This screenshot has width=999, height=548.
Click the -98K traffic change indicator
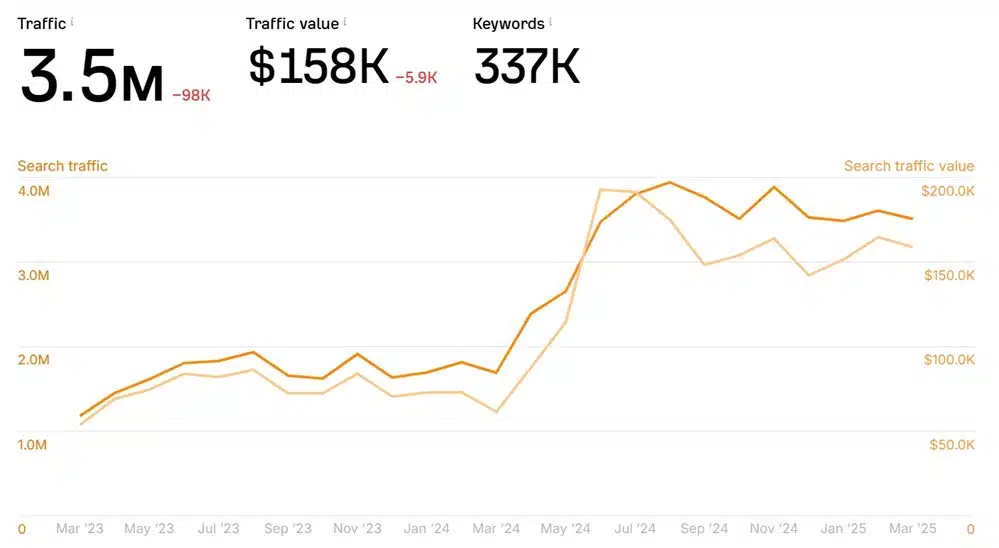pos(191,95)
